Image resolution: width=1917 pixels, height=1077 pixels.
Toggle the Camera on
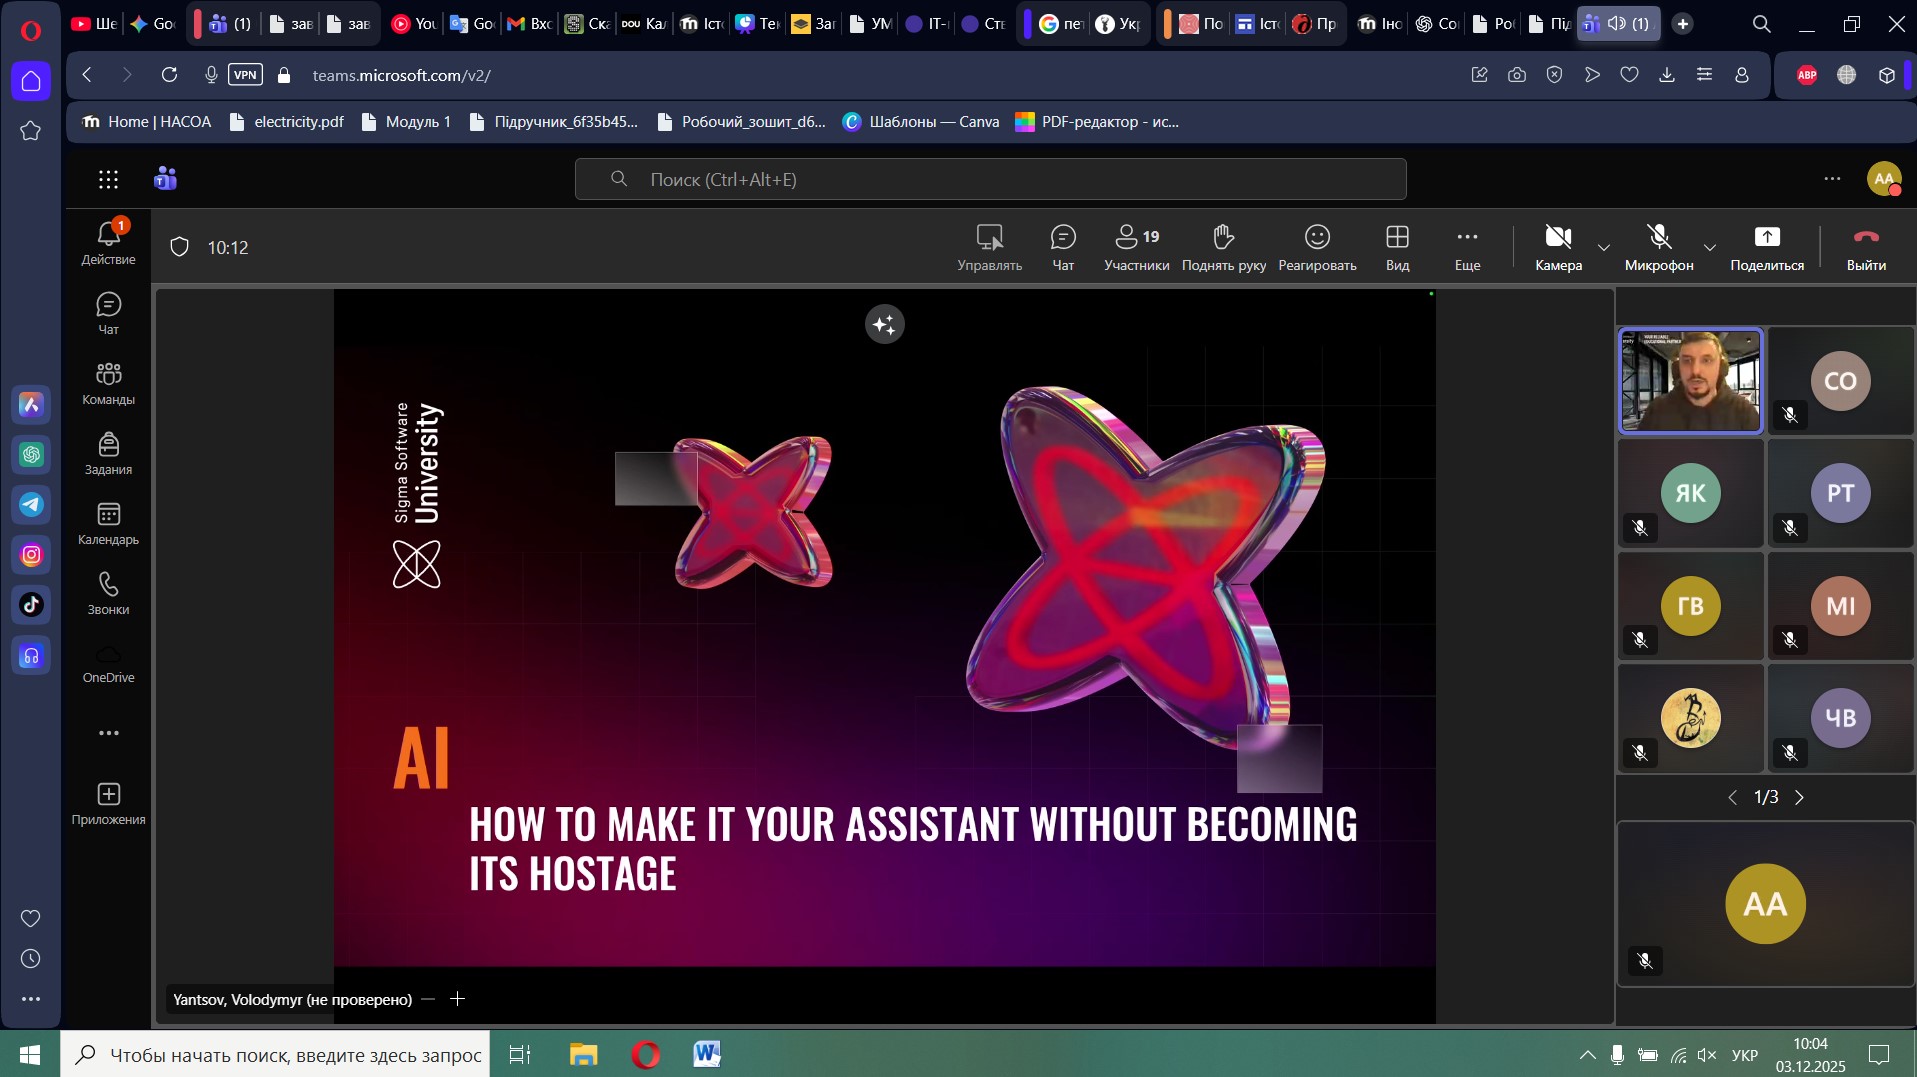(x=1558, y=246)
